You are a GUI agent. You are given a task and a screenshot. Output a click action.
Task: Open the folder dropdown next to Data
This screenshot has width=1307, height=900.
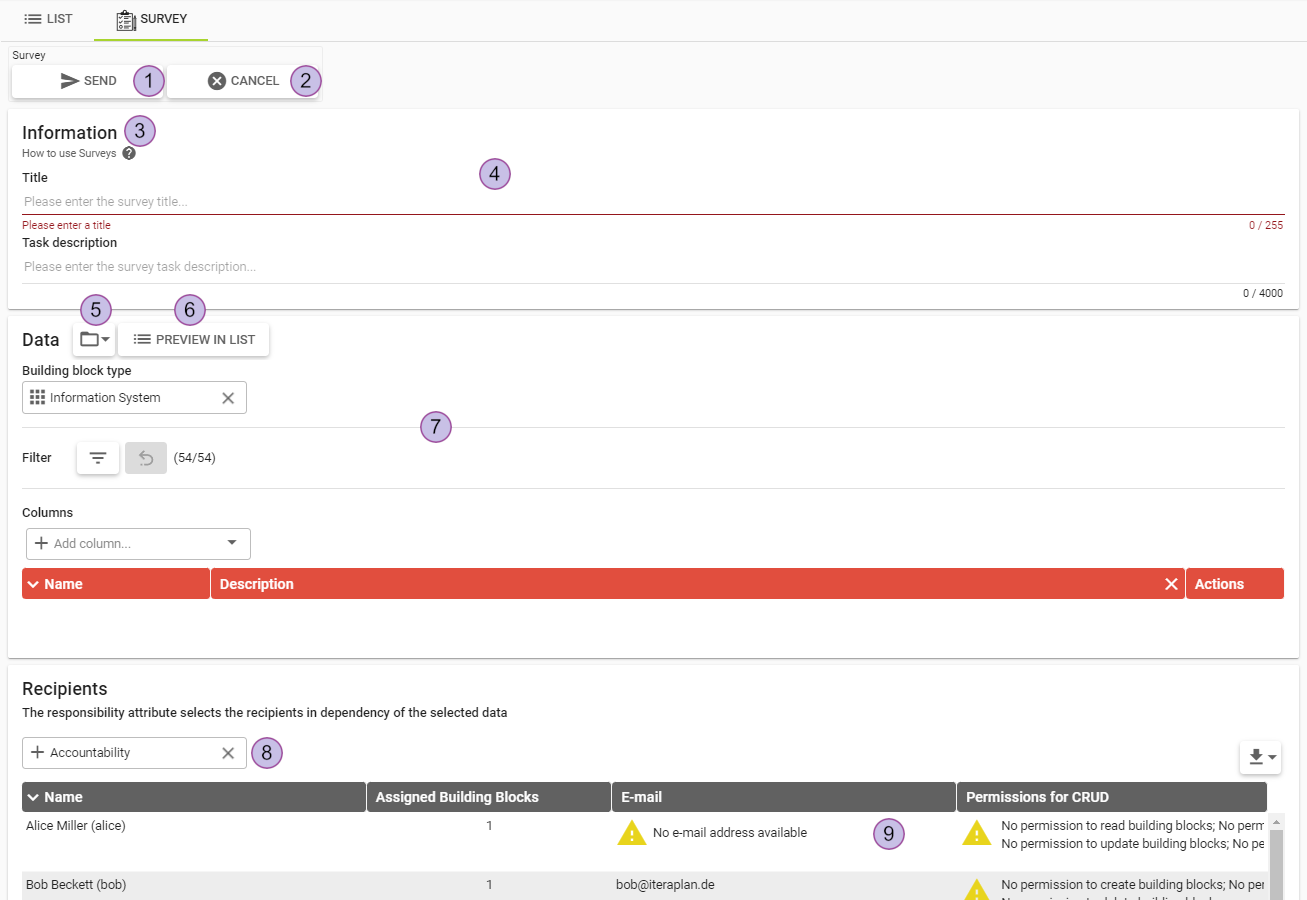[94, 340]
